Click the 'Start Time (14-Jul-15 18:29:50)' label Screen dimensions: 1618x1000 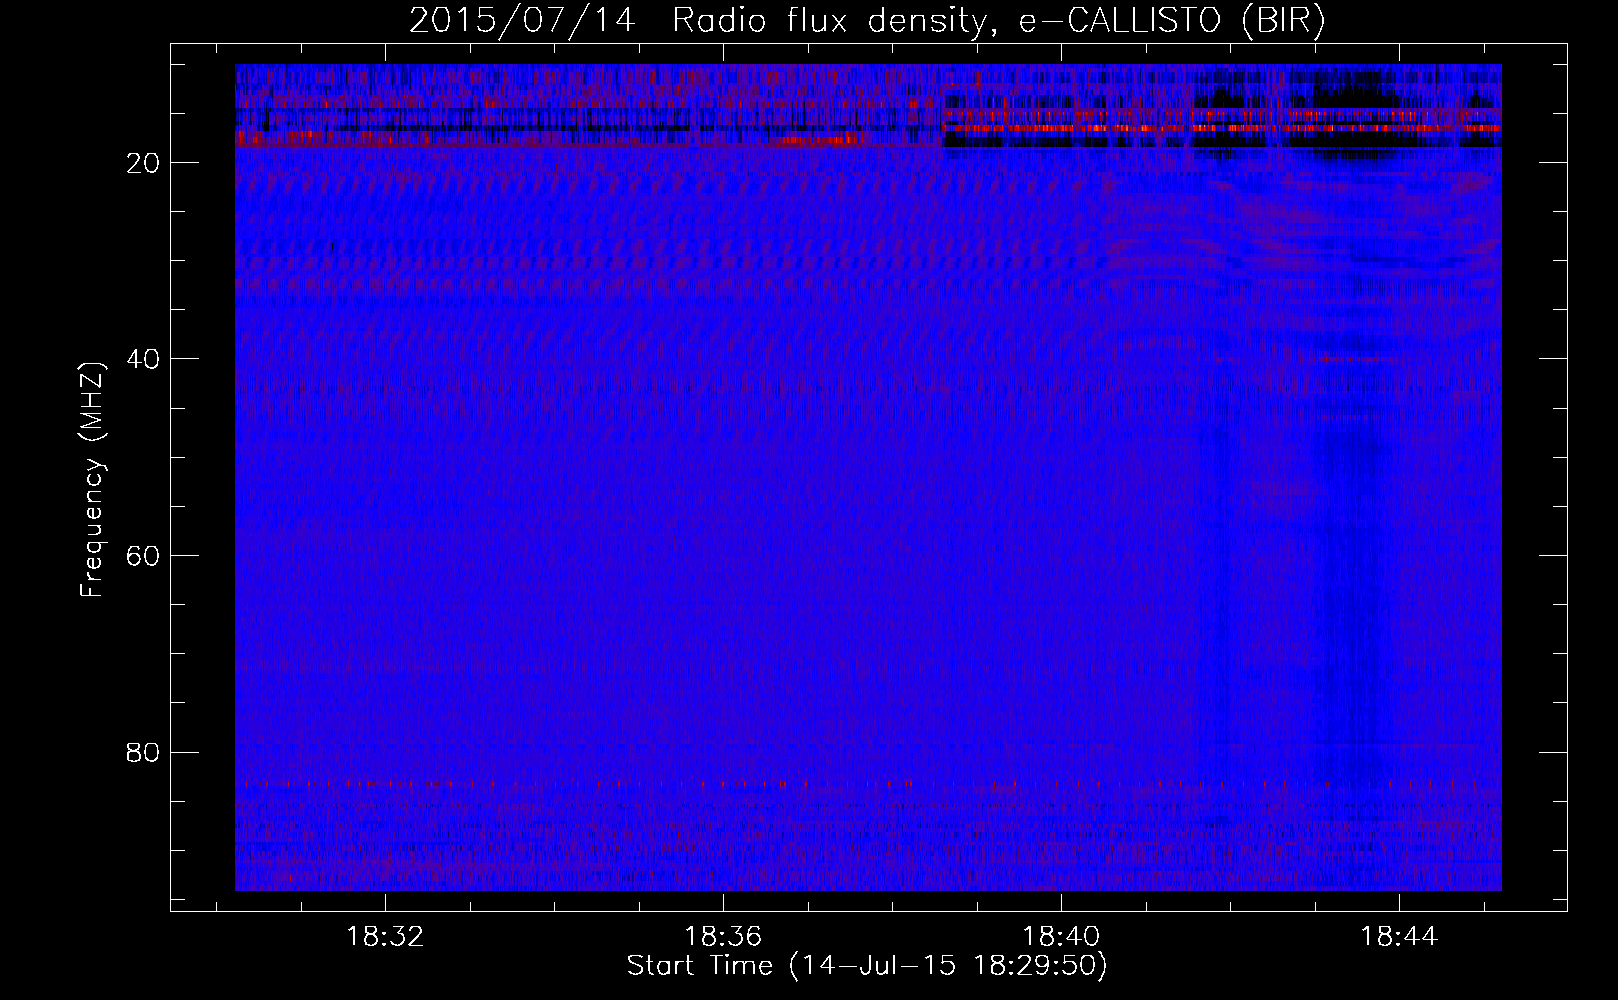(867, 966)
